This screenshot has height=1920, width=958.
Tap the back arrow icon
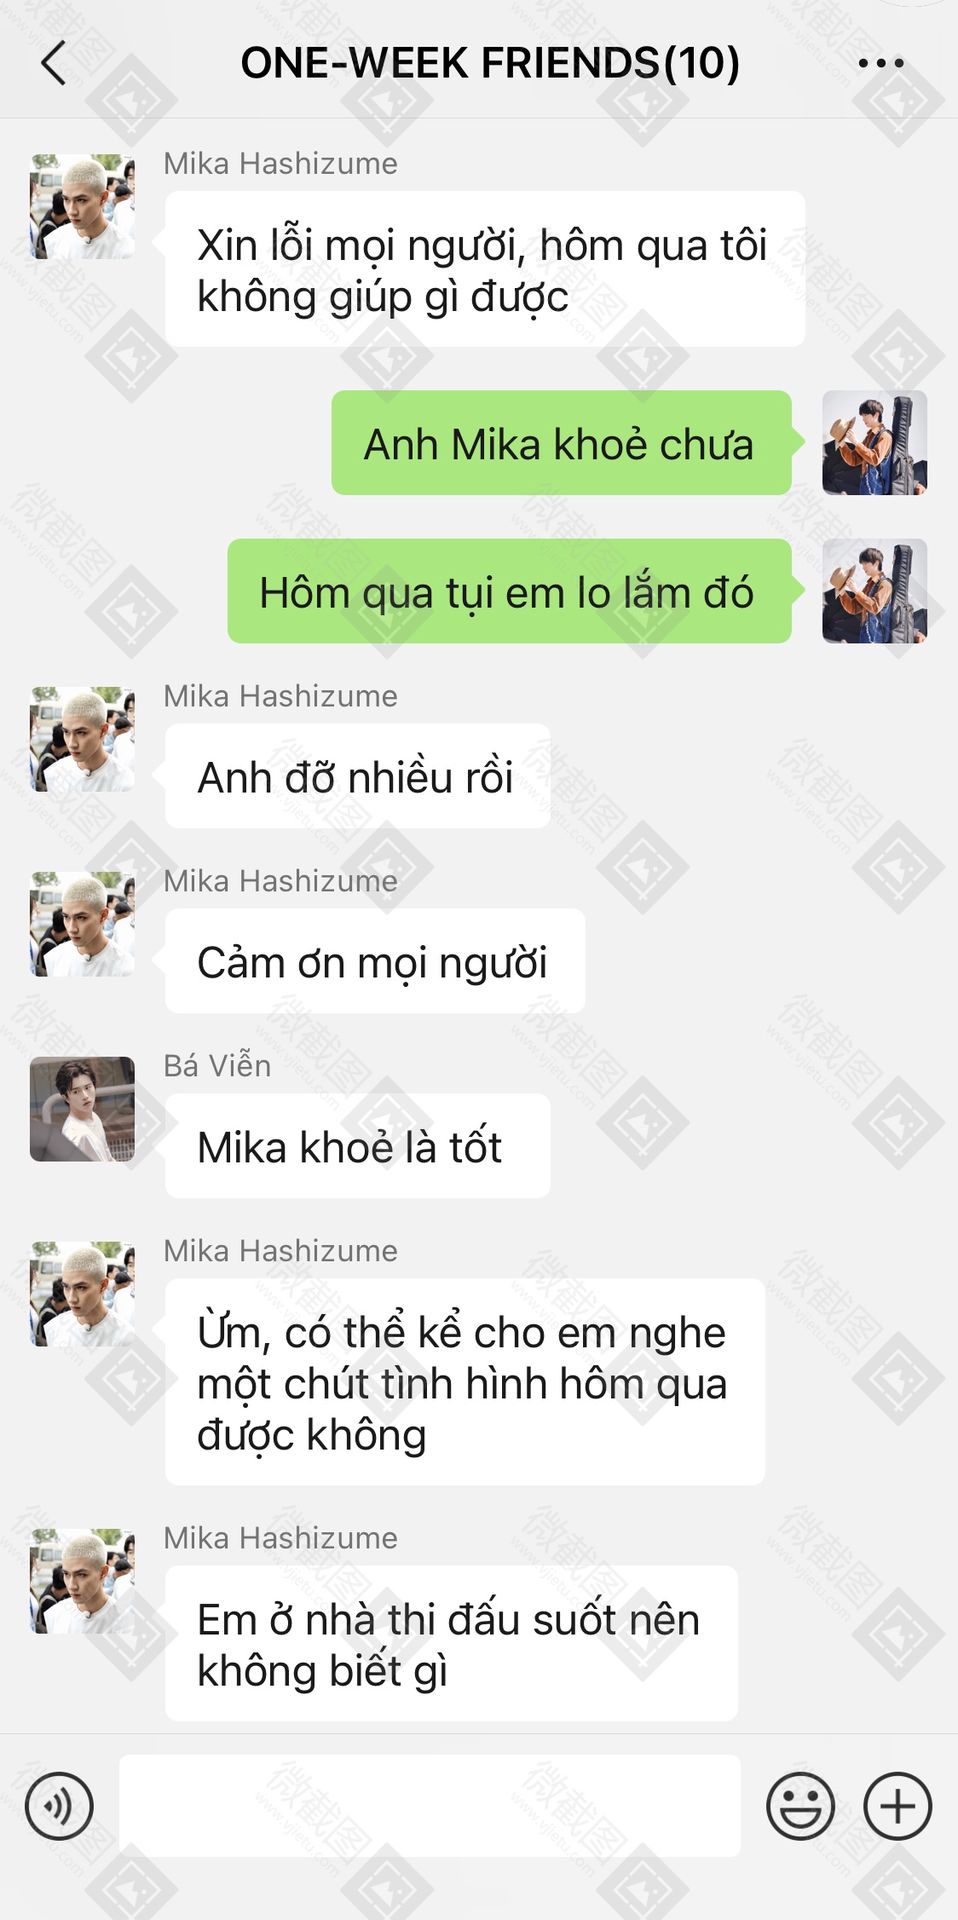tap(53, 63)
